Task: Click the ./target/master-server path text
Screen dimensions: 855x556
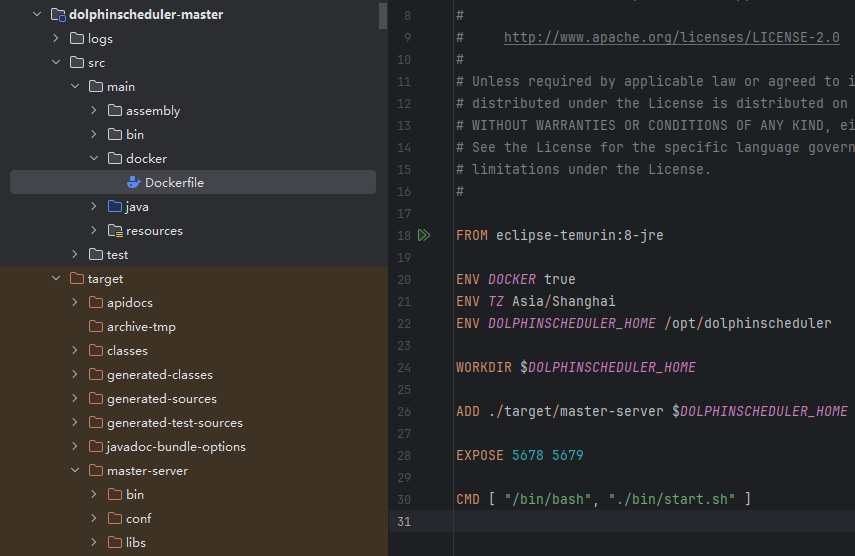Action: pos(576,412)
